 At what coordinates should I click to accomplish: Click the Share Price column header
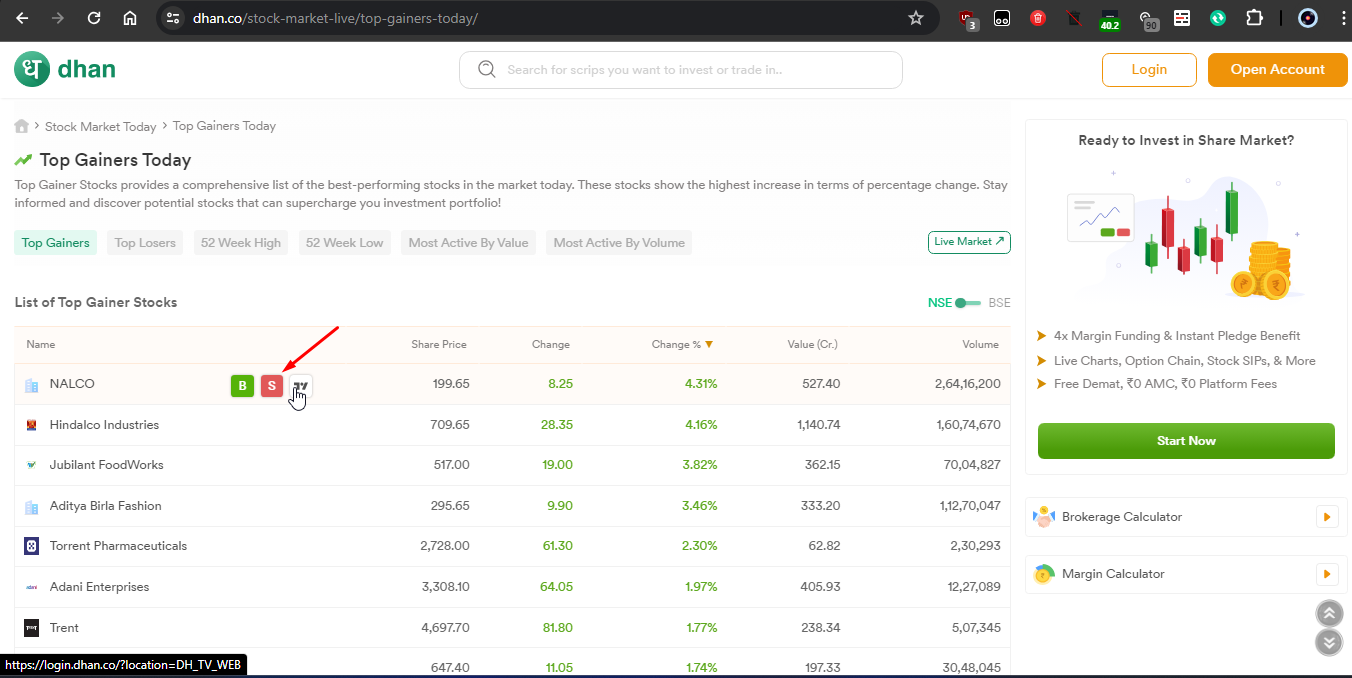pyautogui.click(x=439, y=344)
